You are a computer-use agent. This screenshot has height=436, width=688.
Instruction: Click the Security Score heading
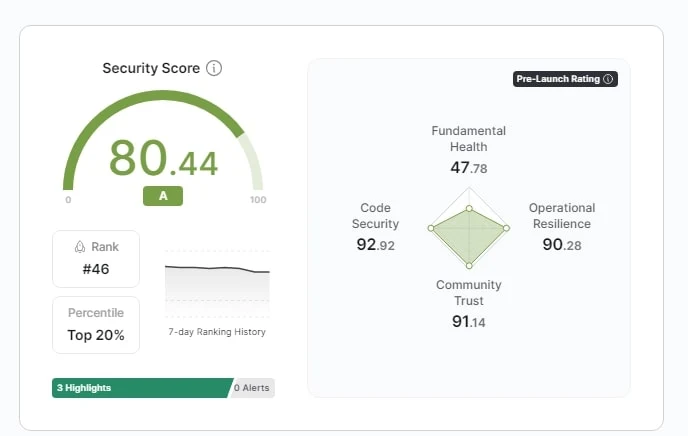point(151,68)
